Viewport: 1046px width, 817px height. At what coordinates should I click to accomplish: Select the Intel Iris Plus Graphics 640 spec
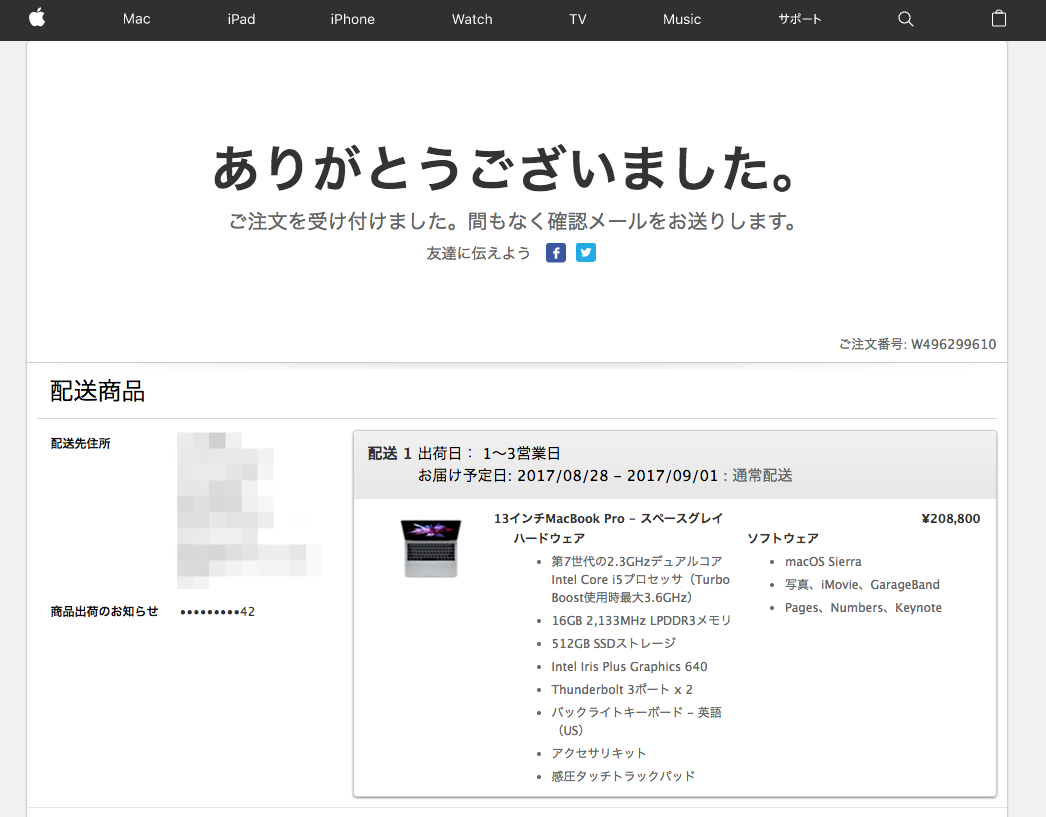tap(629, 666)
